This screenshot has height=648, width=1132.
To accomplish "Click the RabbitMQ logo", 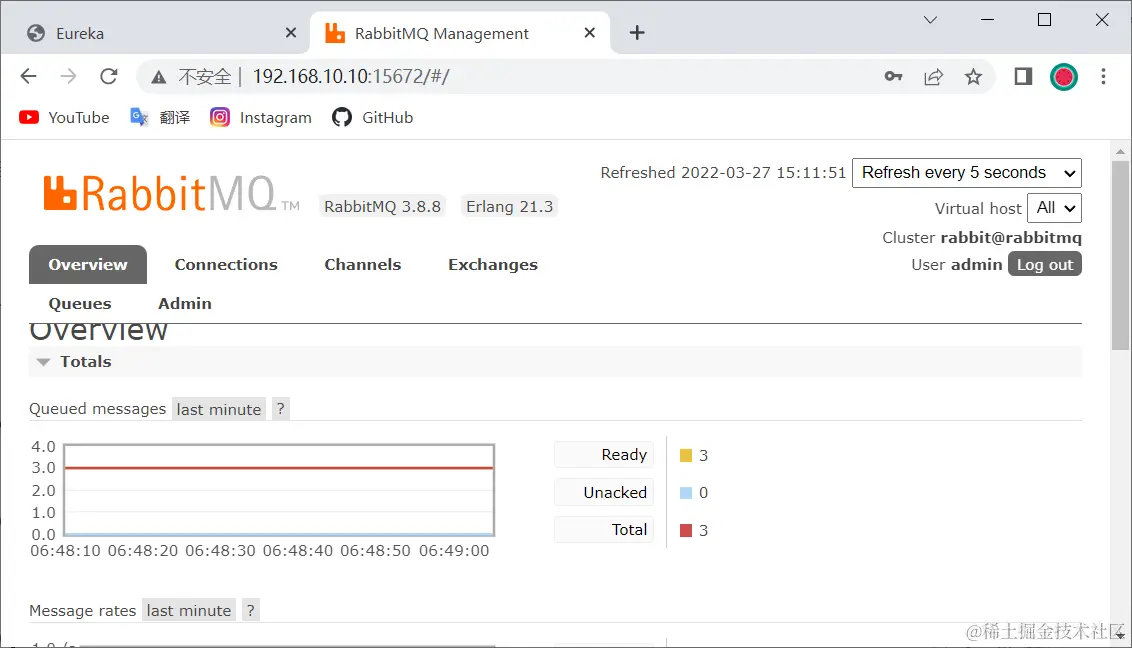I will [171, 193].
